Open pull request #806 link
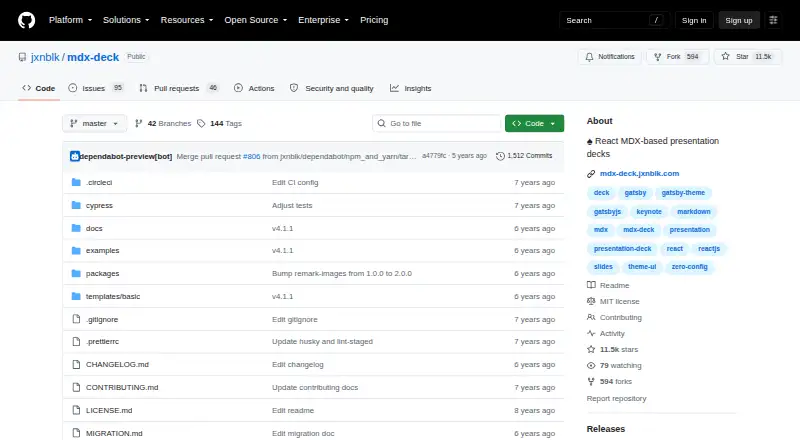This screenshot has width=800, height=440. pyautogui.click(x=252, y=156)
